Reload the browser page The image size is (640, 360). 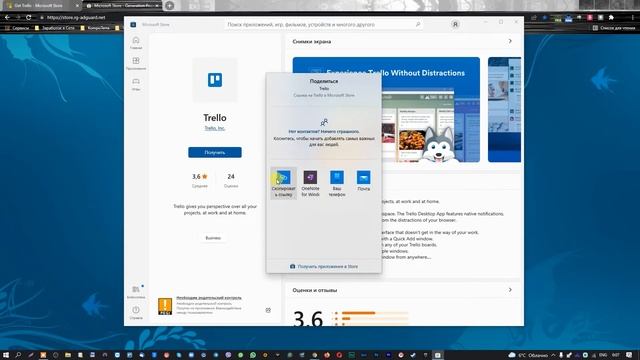click(x=29, y=18)
